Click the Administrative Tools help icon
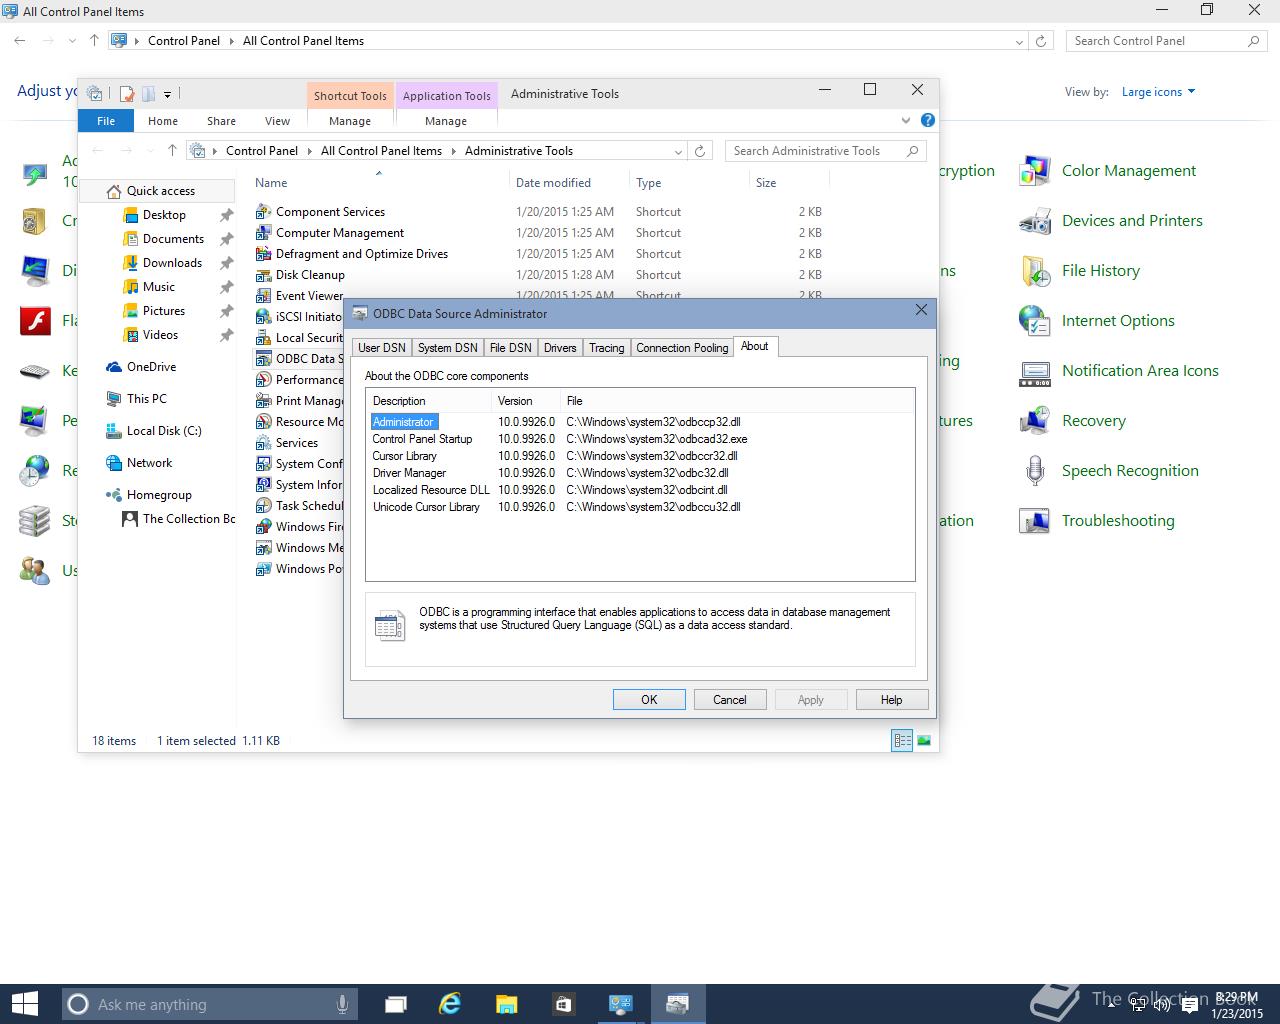1280x1024 pixels. click(927, 120)
